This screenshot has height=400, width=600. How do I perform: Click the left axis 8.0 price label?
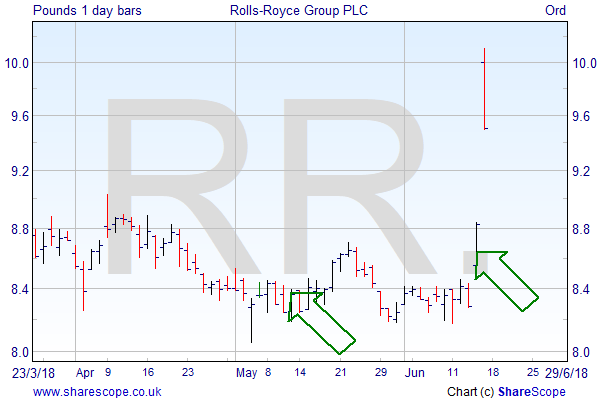pyautogui.click(x=20, y=352)
